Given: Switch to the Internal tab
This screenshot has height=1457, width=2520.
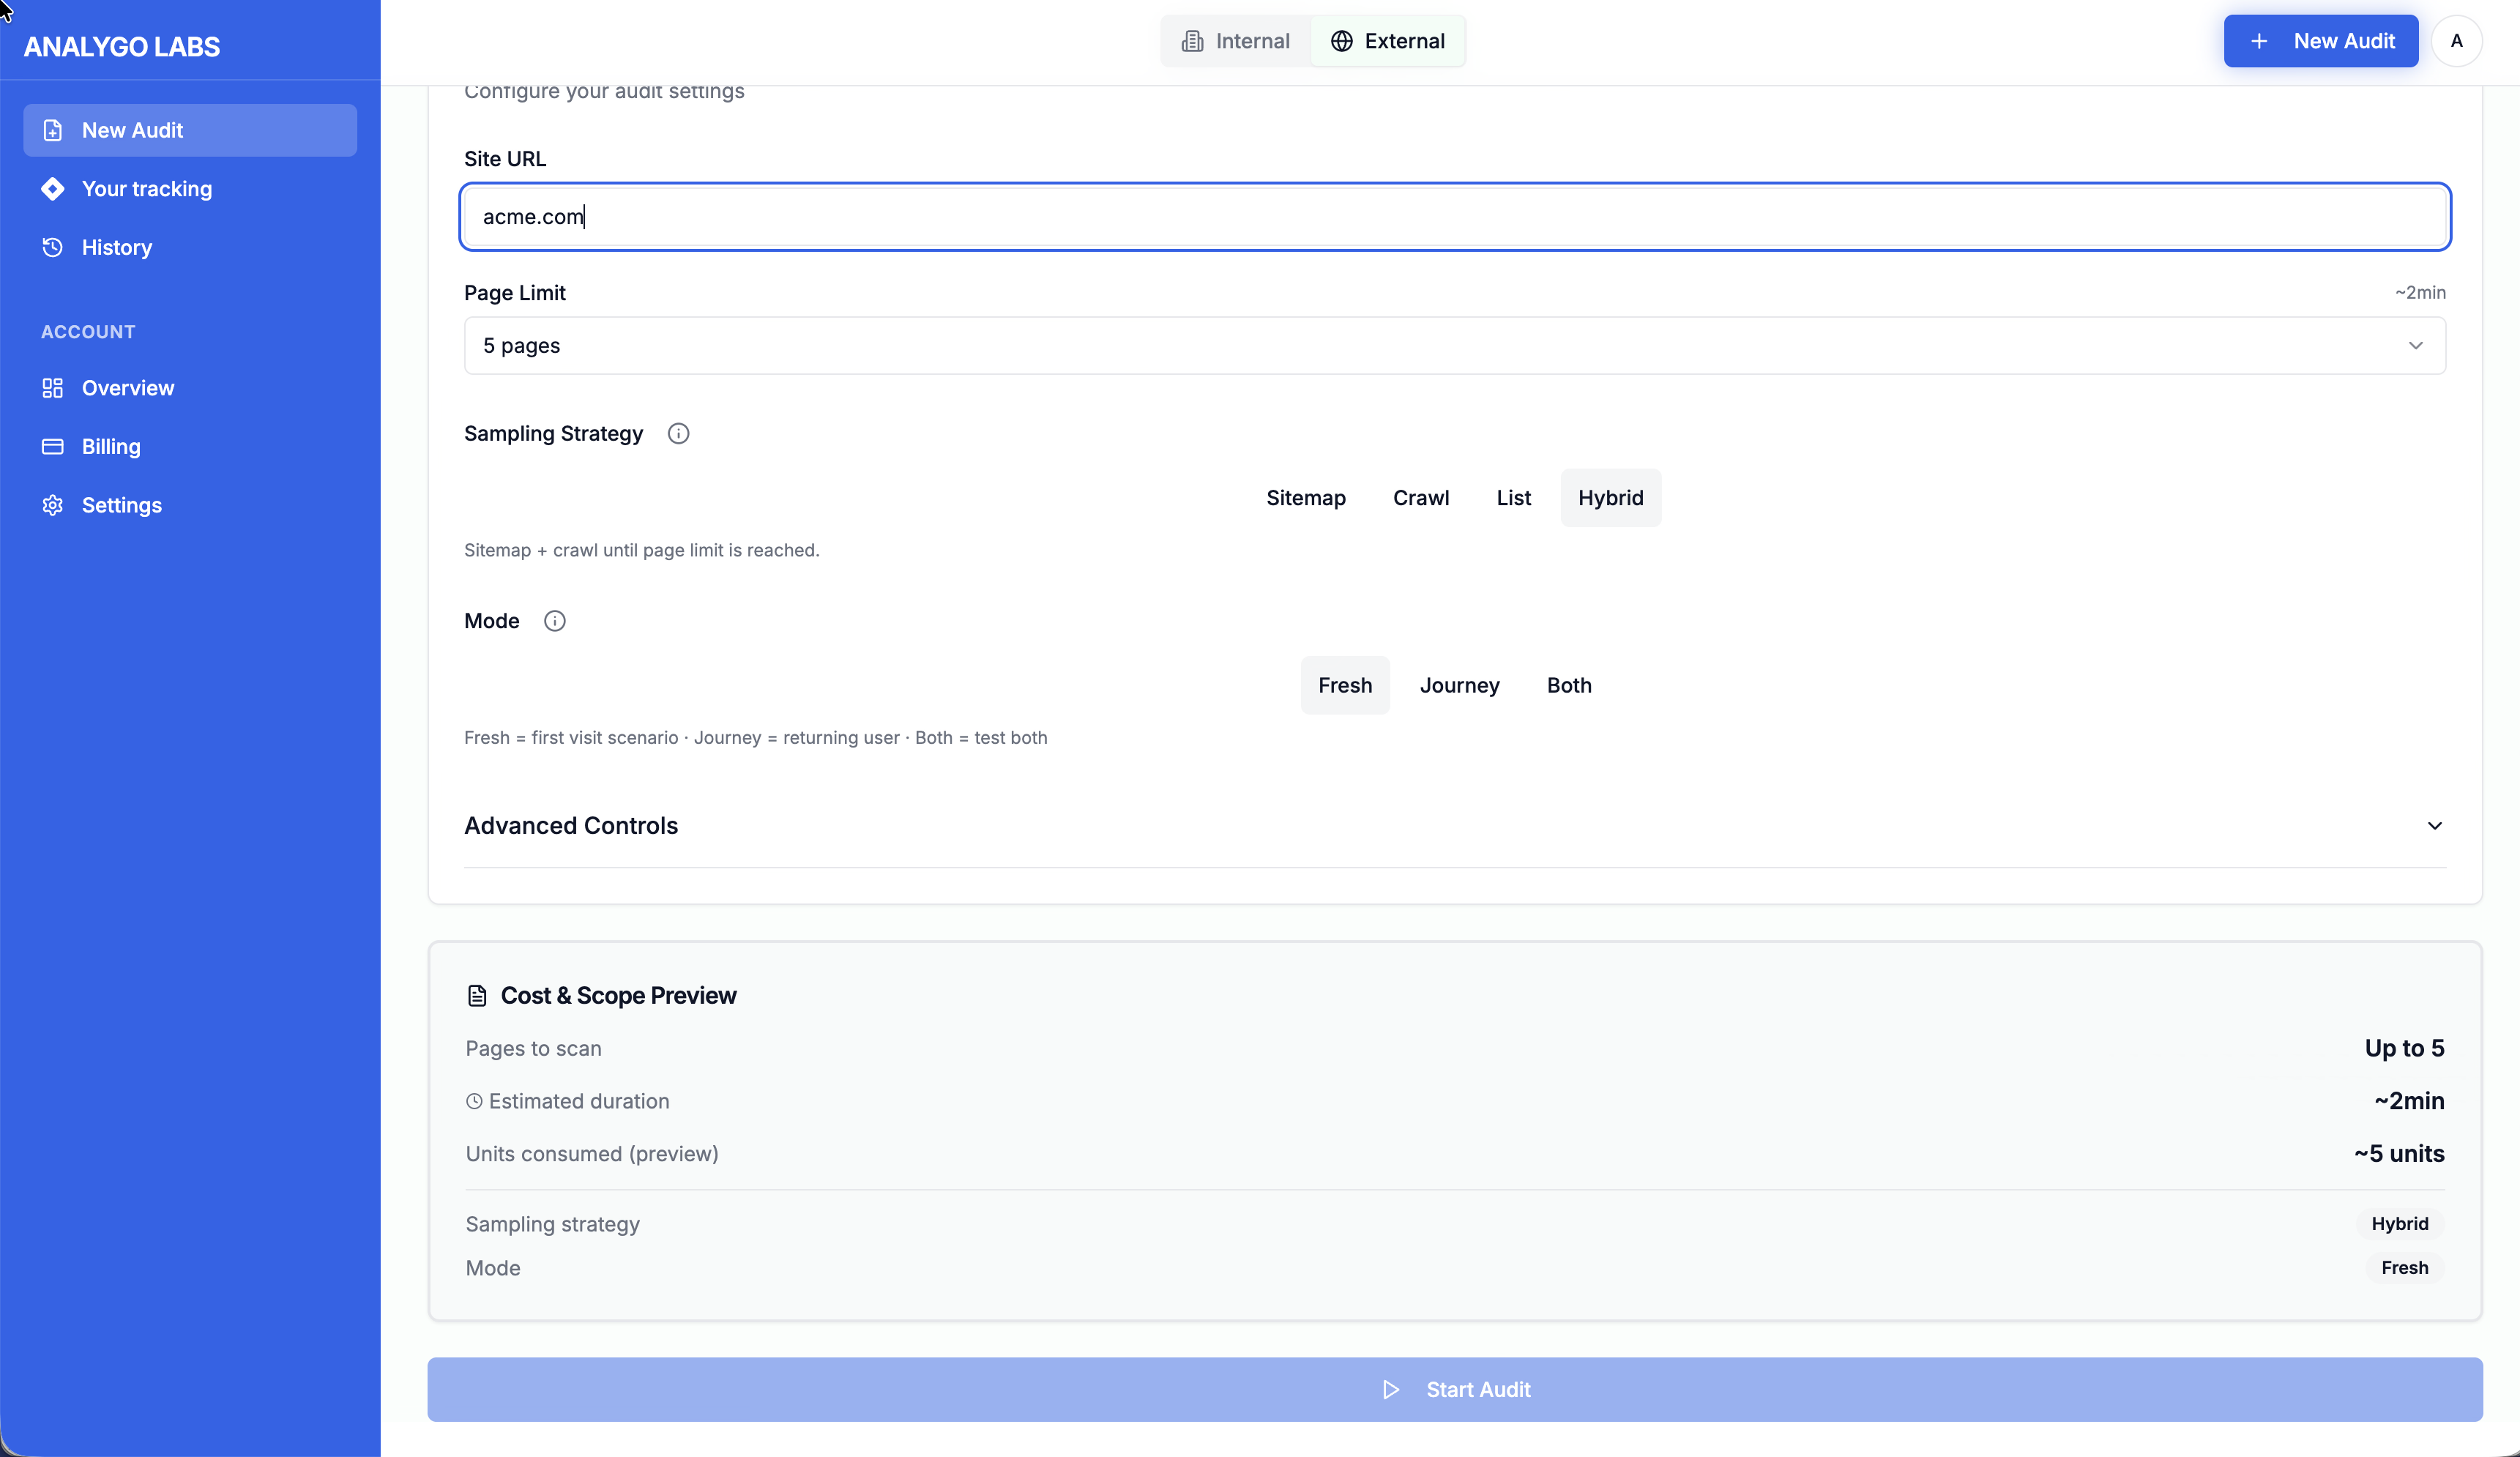Looking at the screenshot, I should (x=1236, y=41).
